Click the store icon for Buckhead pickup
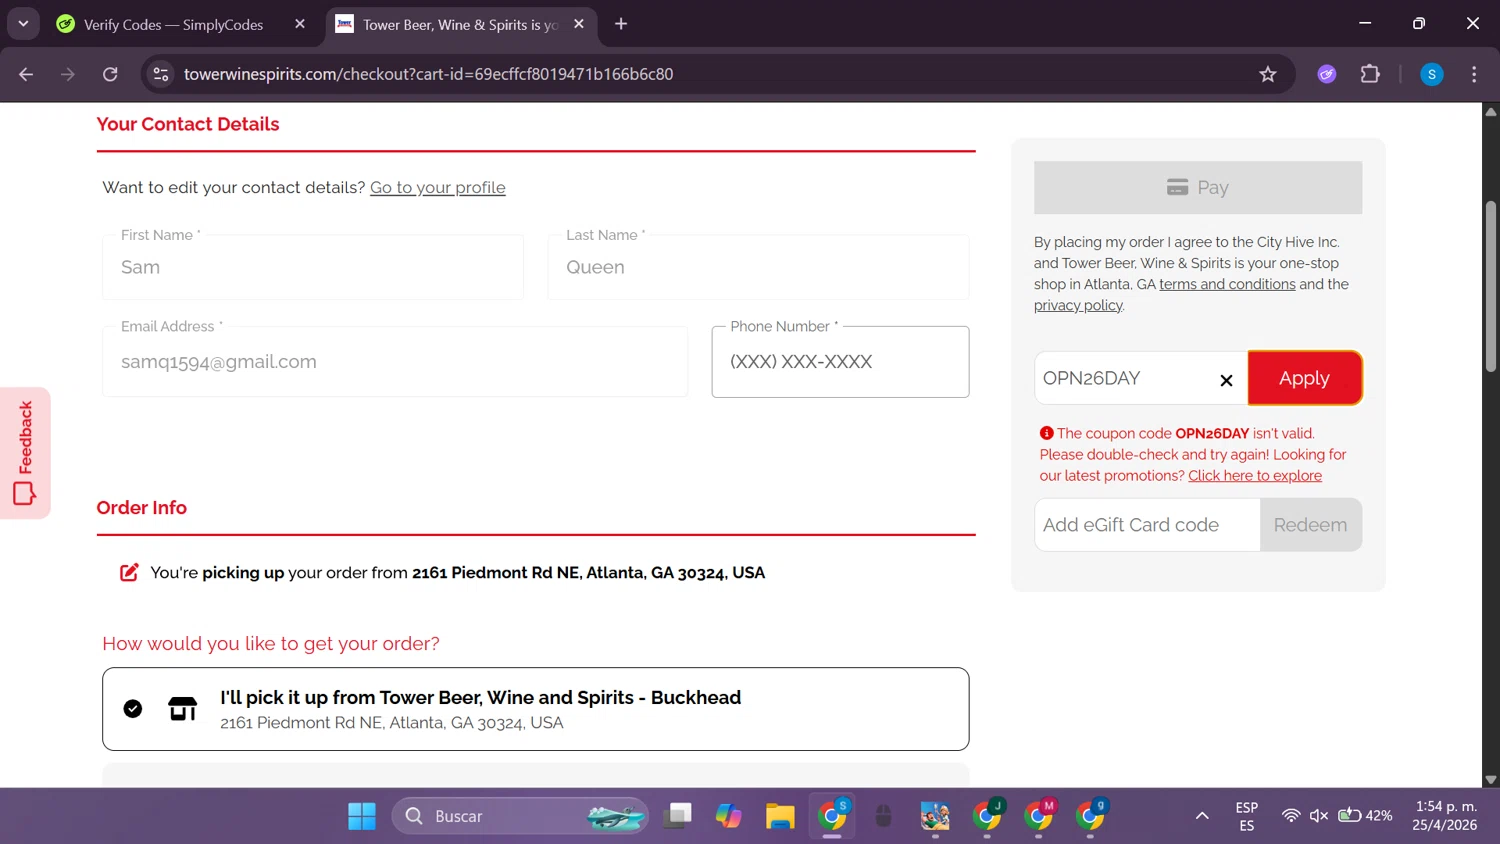This screenshot has height=844, width=1500. (x=183, y=709)
